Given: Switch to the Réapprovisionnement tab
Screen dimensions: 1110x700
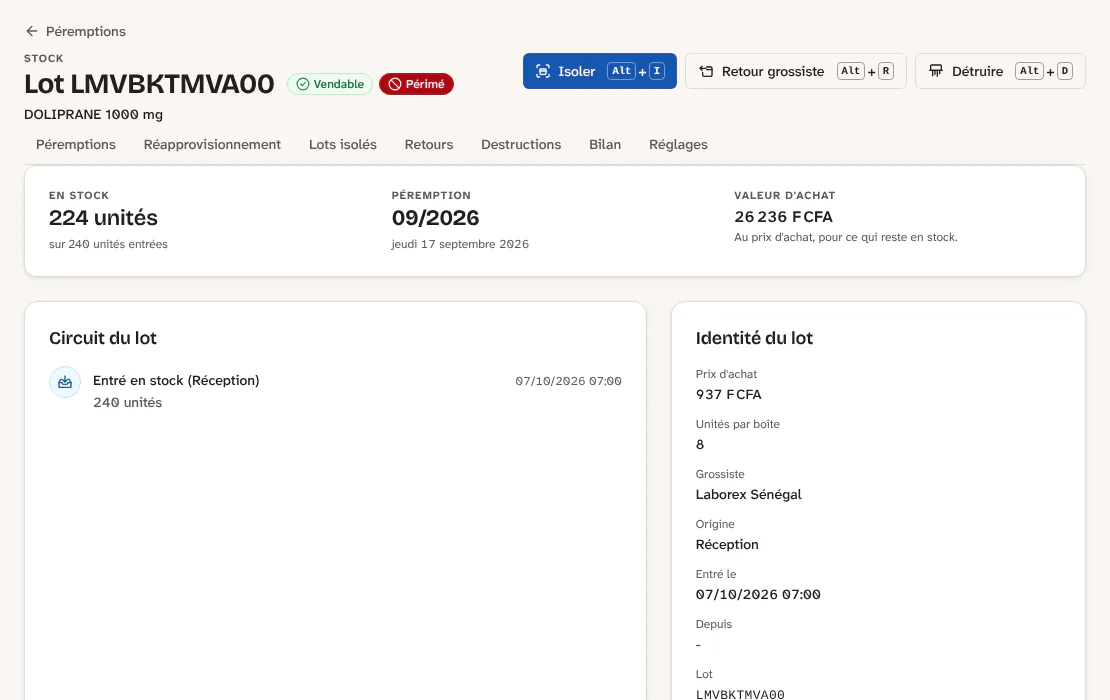Looking at the screenshot, I should pos(212,144).
